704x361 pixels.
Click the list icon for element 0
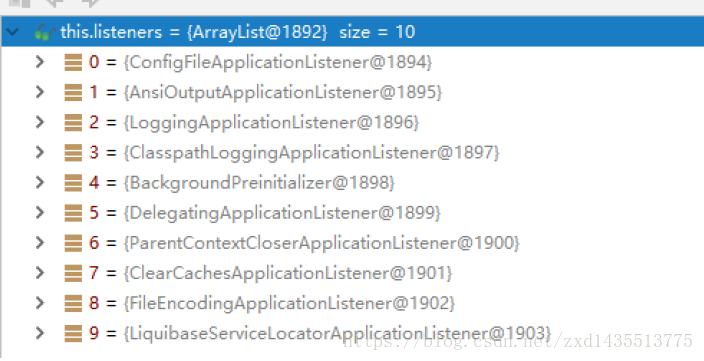point(73,62)
